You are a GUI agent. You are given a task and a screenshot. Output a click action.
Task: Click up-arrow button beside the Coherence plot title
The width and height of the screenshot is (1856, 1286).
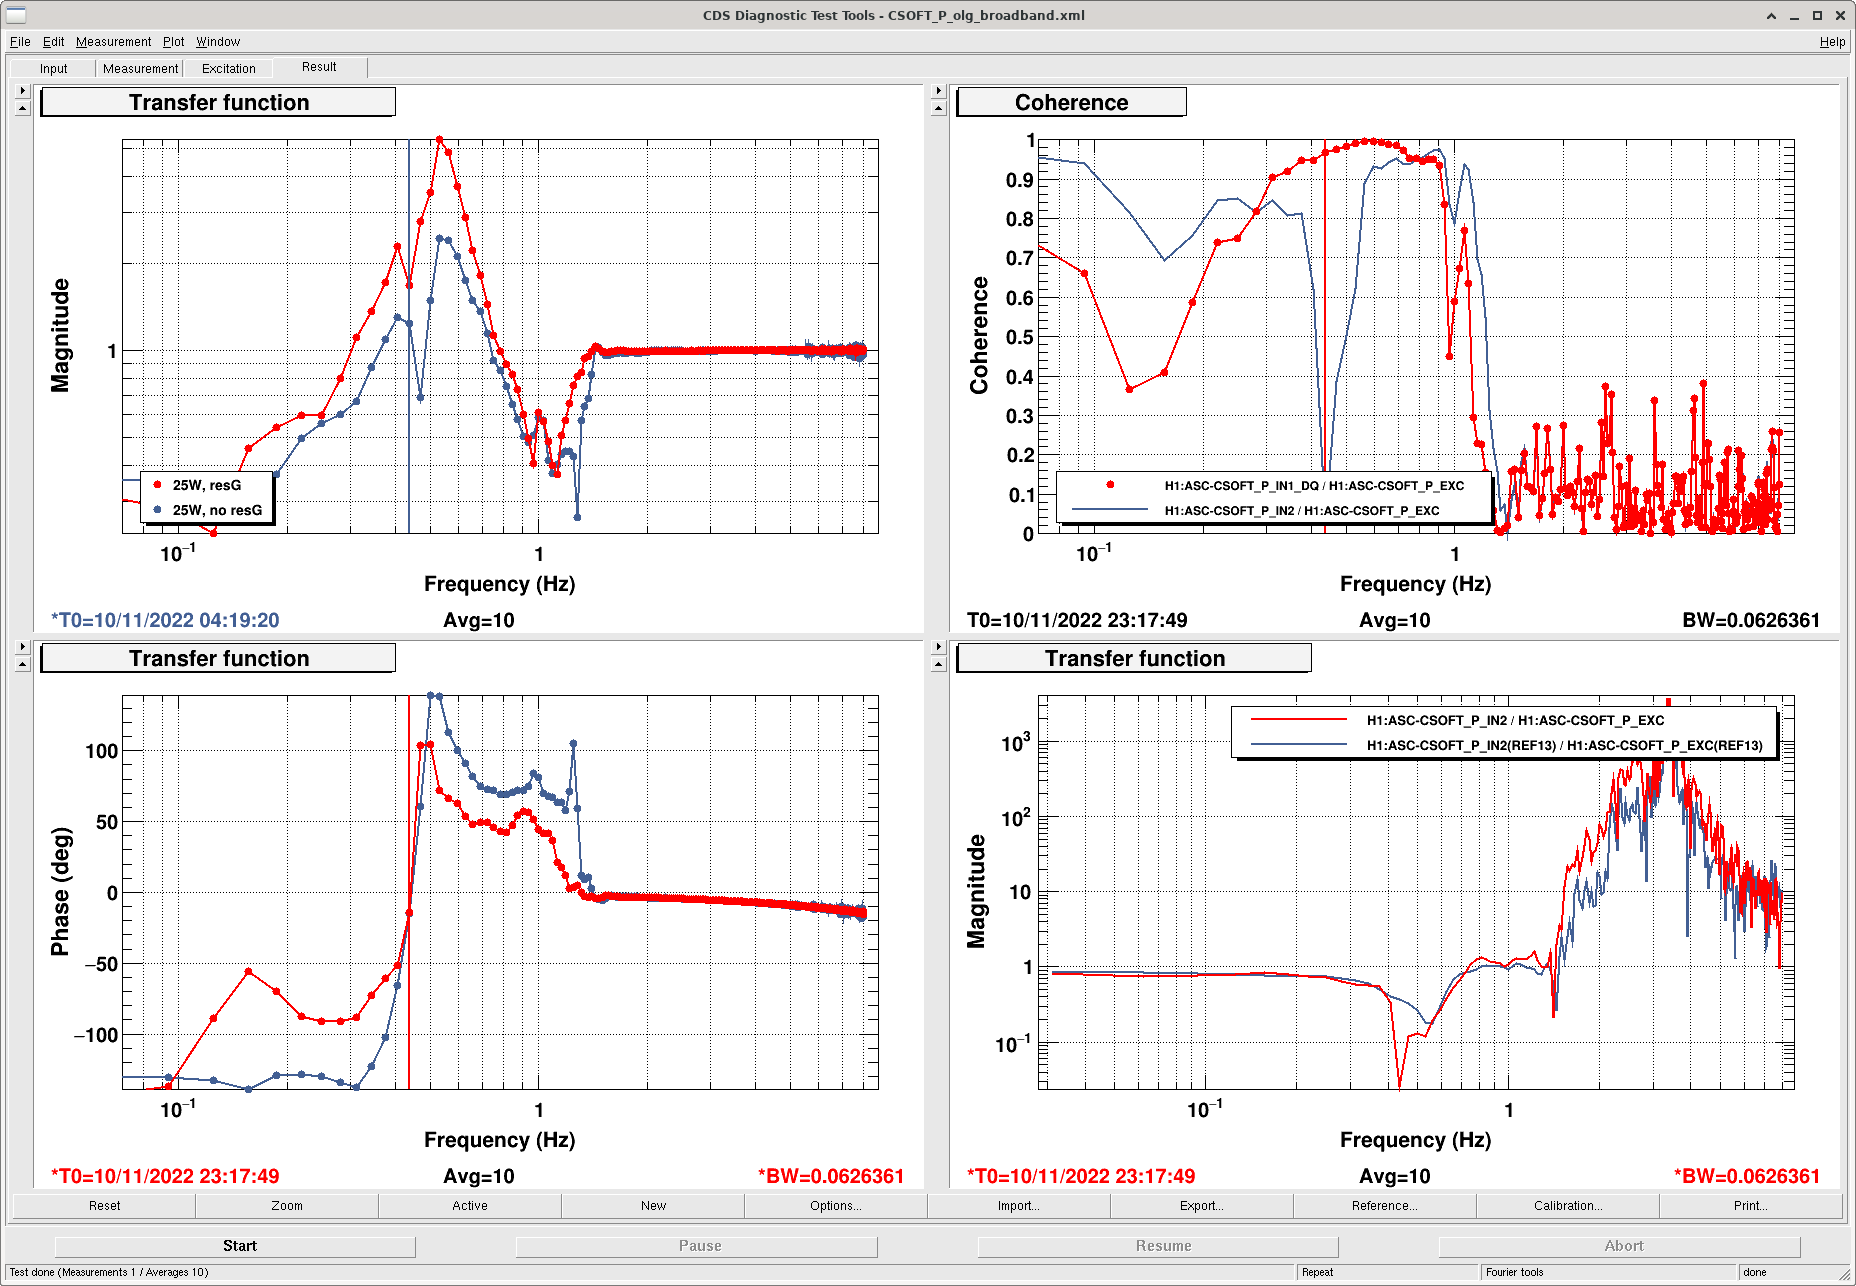coord(938,108)
